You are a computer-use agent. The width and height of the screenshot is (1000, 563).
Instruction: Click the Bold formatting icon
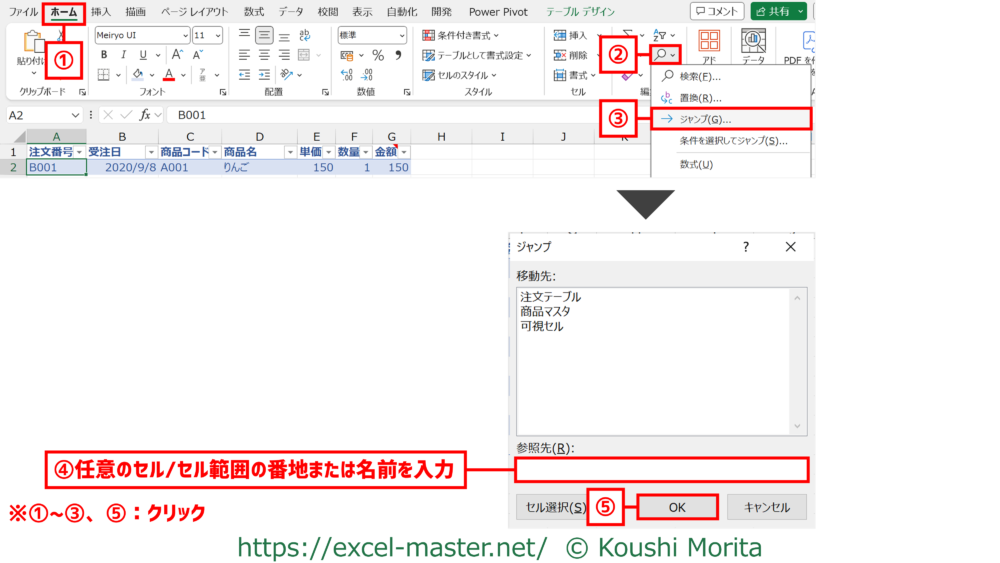coord(103,55)
